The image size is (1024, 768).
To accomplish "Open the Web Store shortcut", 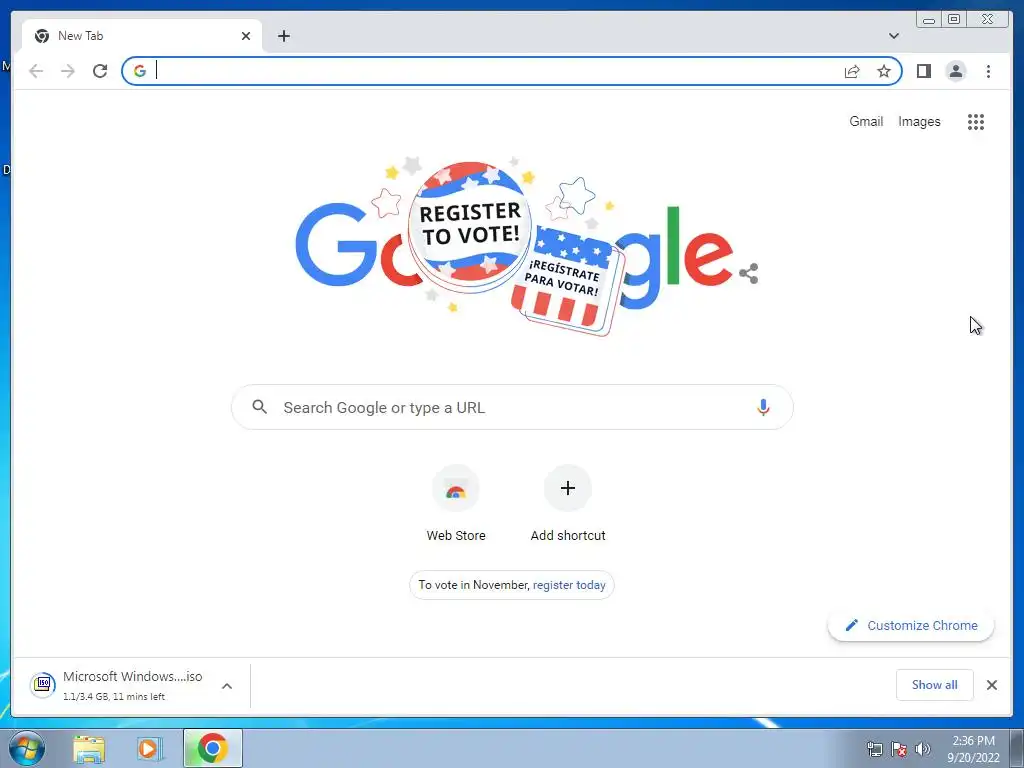I will point(456,504).
